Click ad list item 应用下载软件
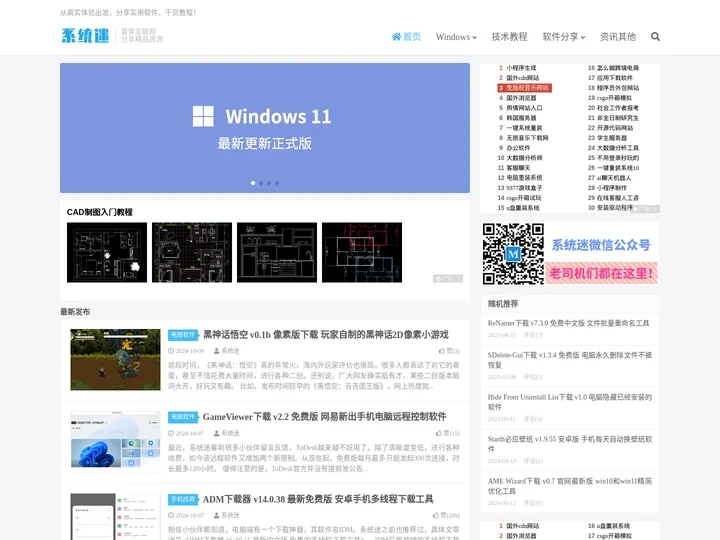The width and height of the screenshot is (720, 540). (614, 78)
